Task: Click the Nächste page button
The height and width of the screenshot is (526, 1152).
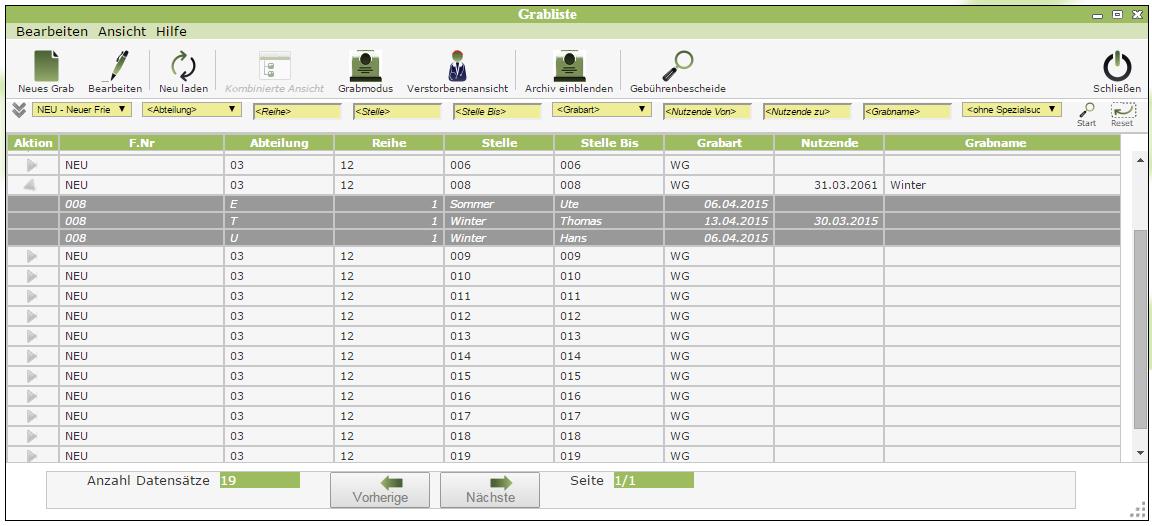Action: 490,490
